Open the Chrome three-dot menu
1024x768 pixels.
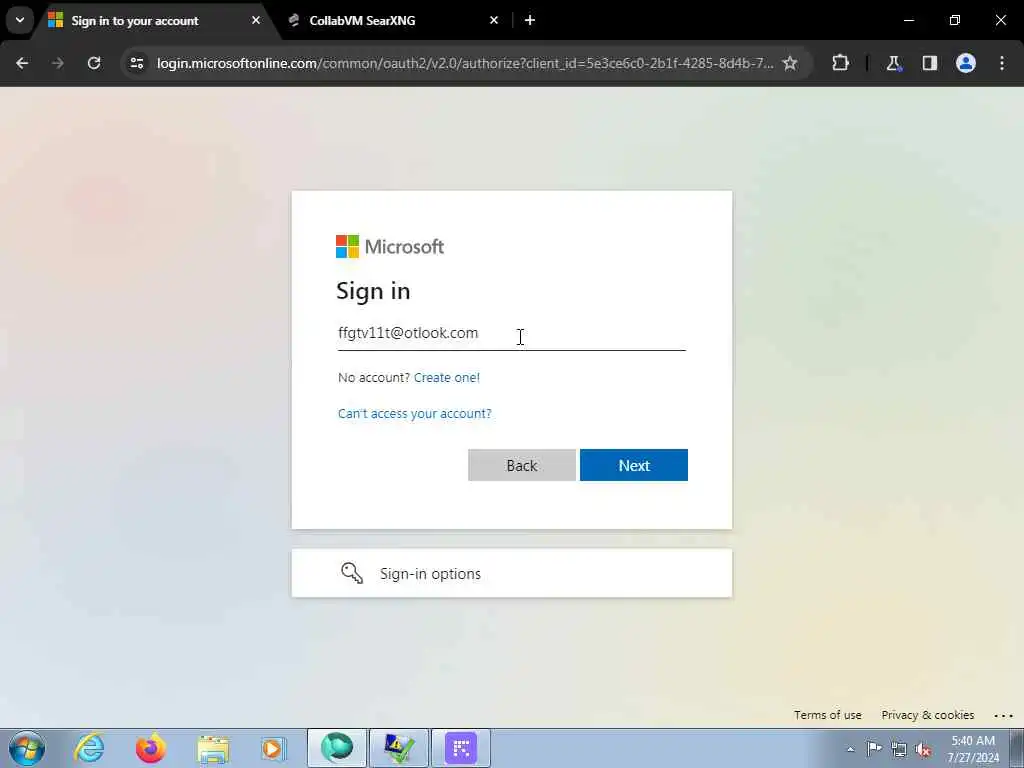click(x=1002, y=63)
